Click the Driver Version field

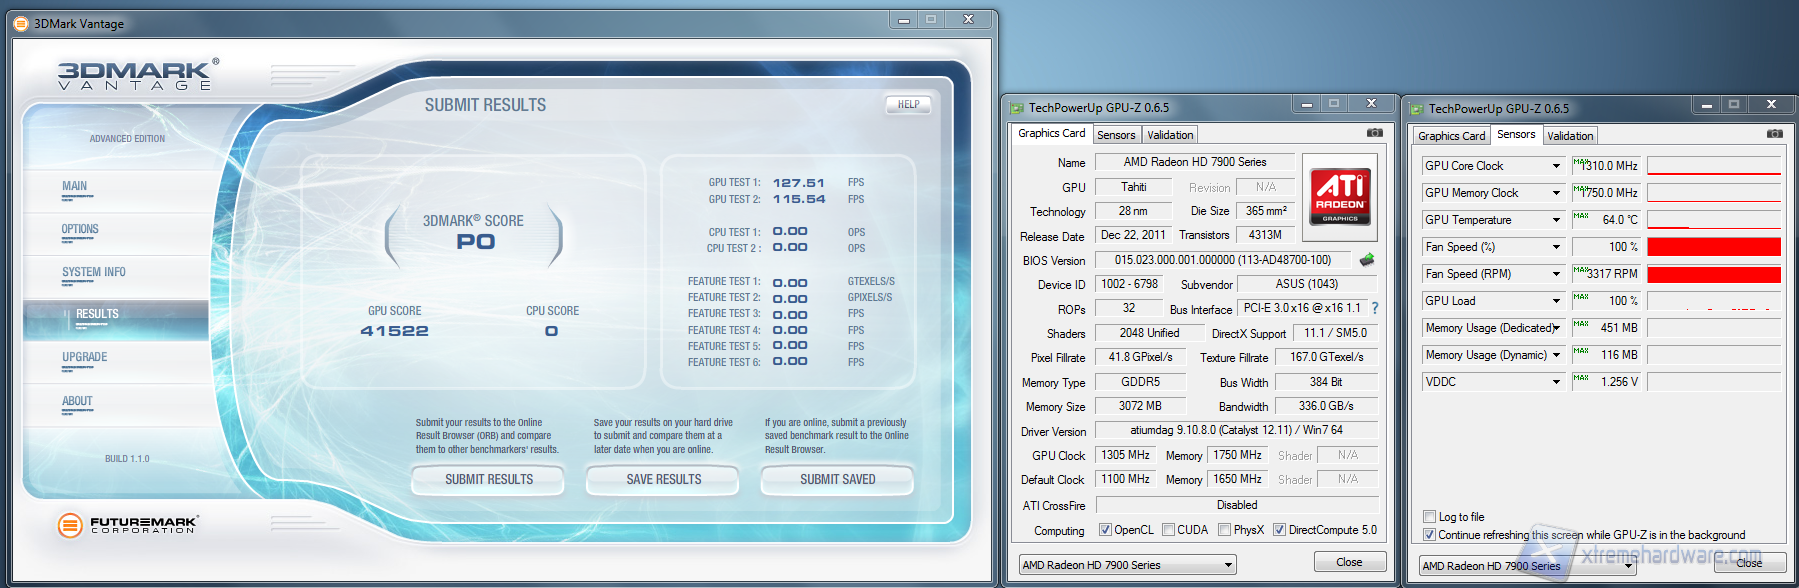click(x=1236, y=430)
